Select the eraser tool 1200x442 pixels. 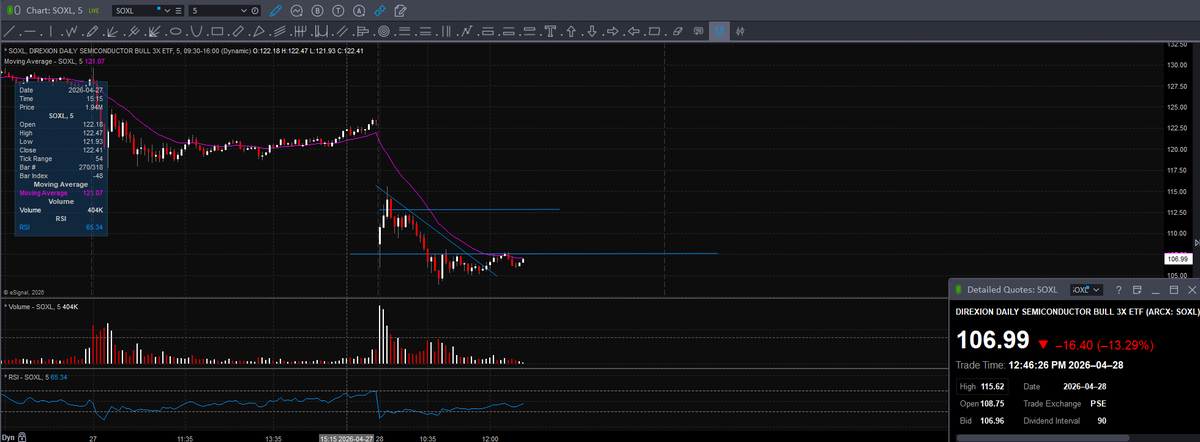(x=677, y=31)
